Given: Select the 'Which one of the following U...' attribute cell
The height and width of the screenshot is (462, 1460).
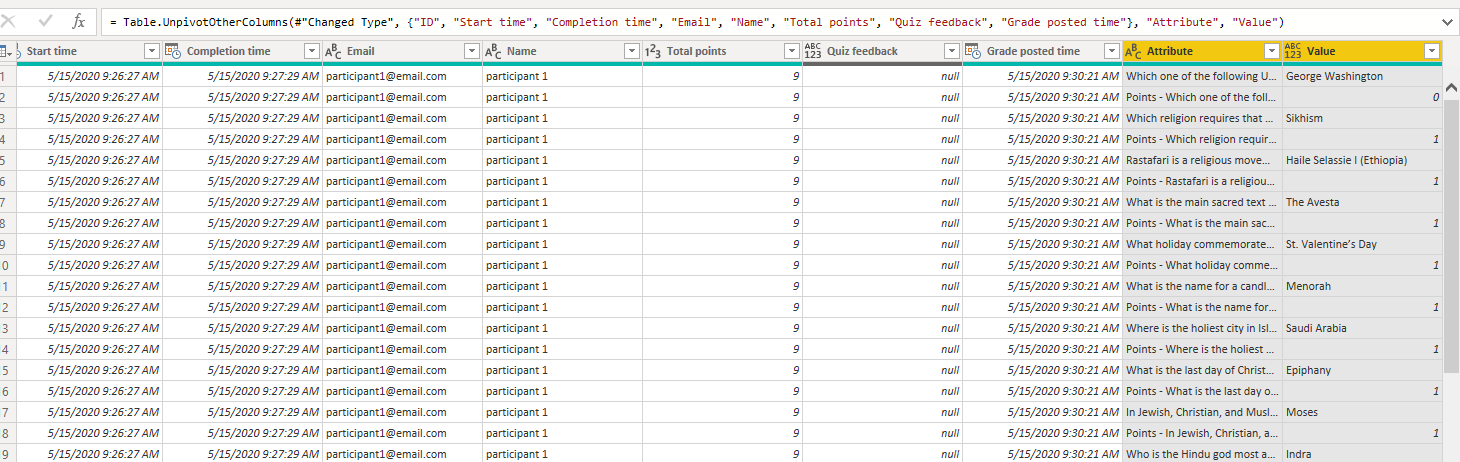Looking at the screenshot, I should (1202, 76).
